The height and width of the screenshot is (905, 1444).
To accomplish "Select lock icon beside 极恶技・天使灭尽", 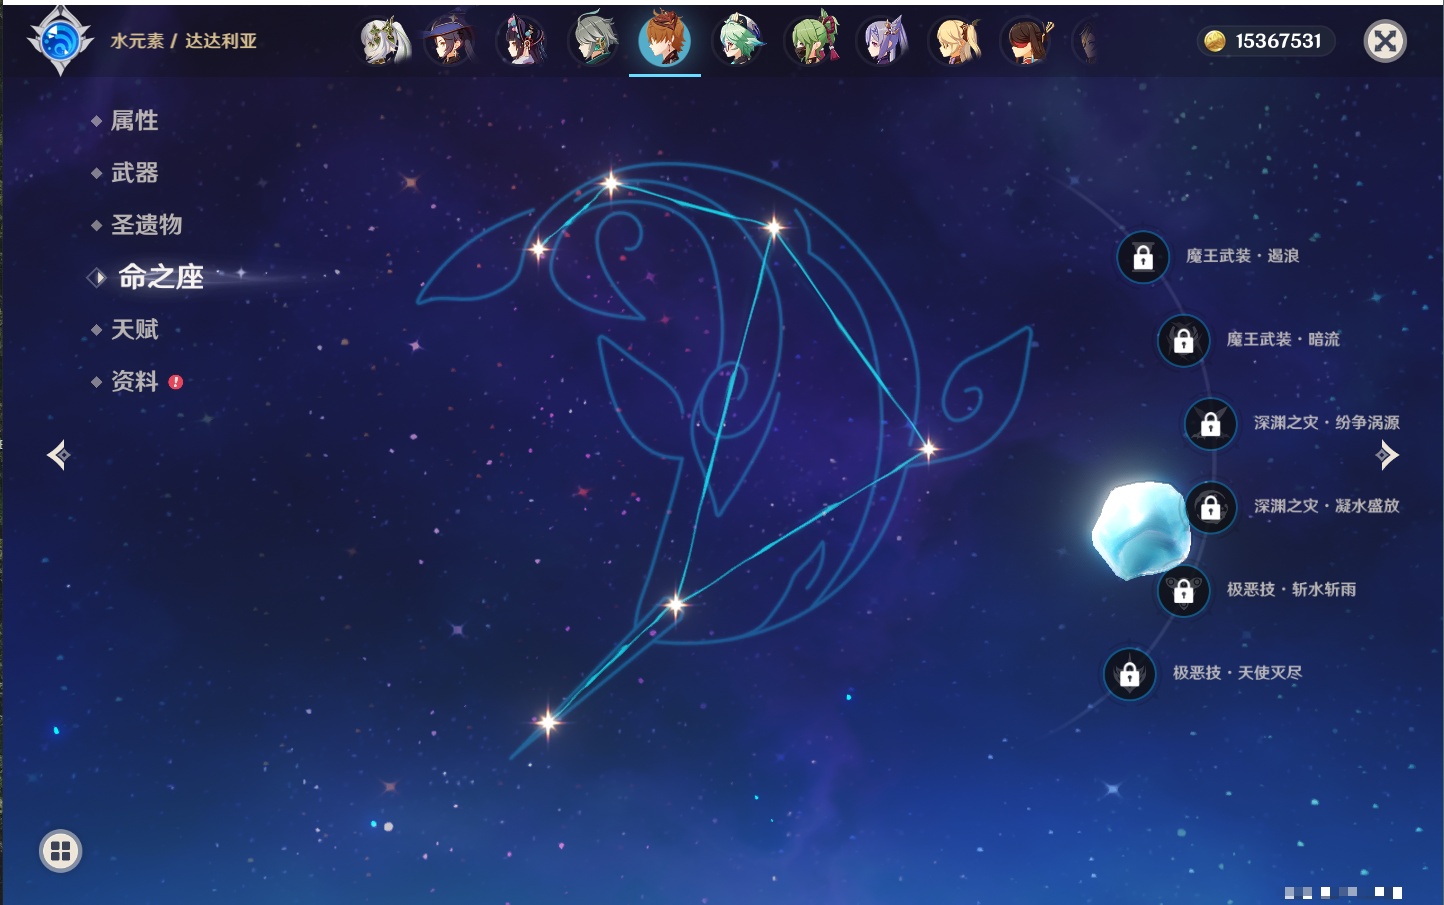I will click(1129, 673).
